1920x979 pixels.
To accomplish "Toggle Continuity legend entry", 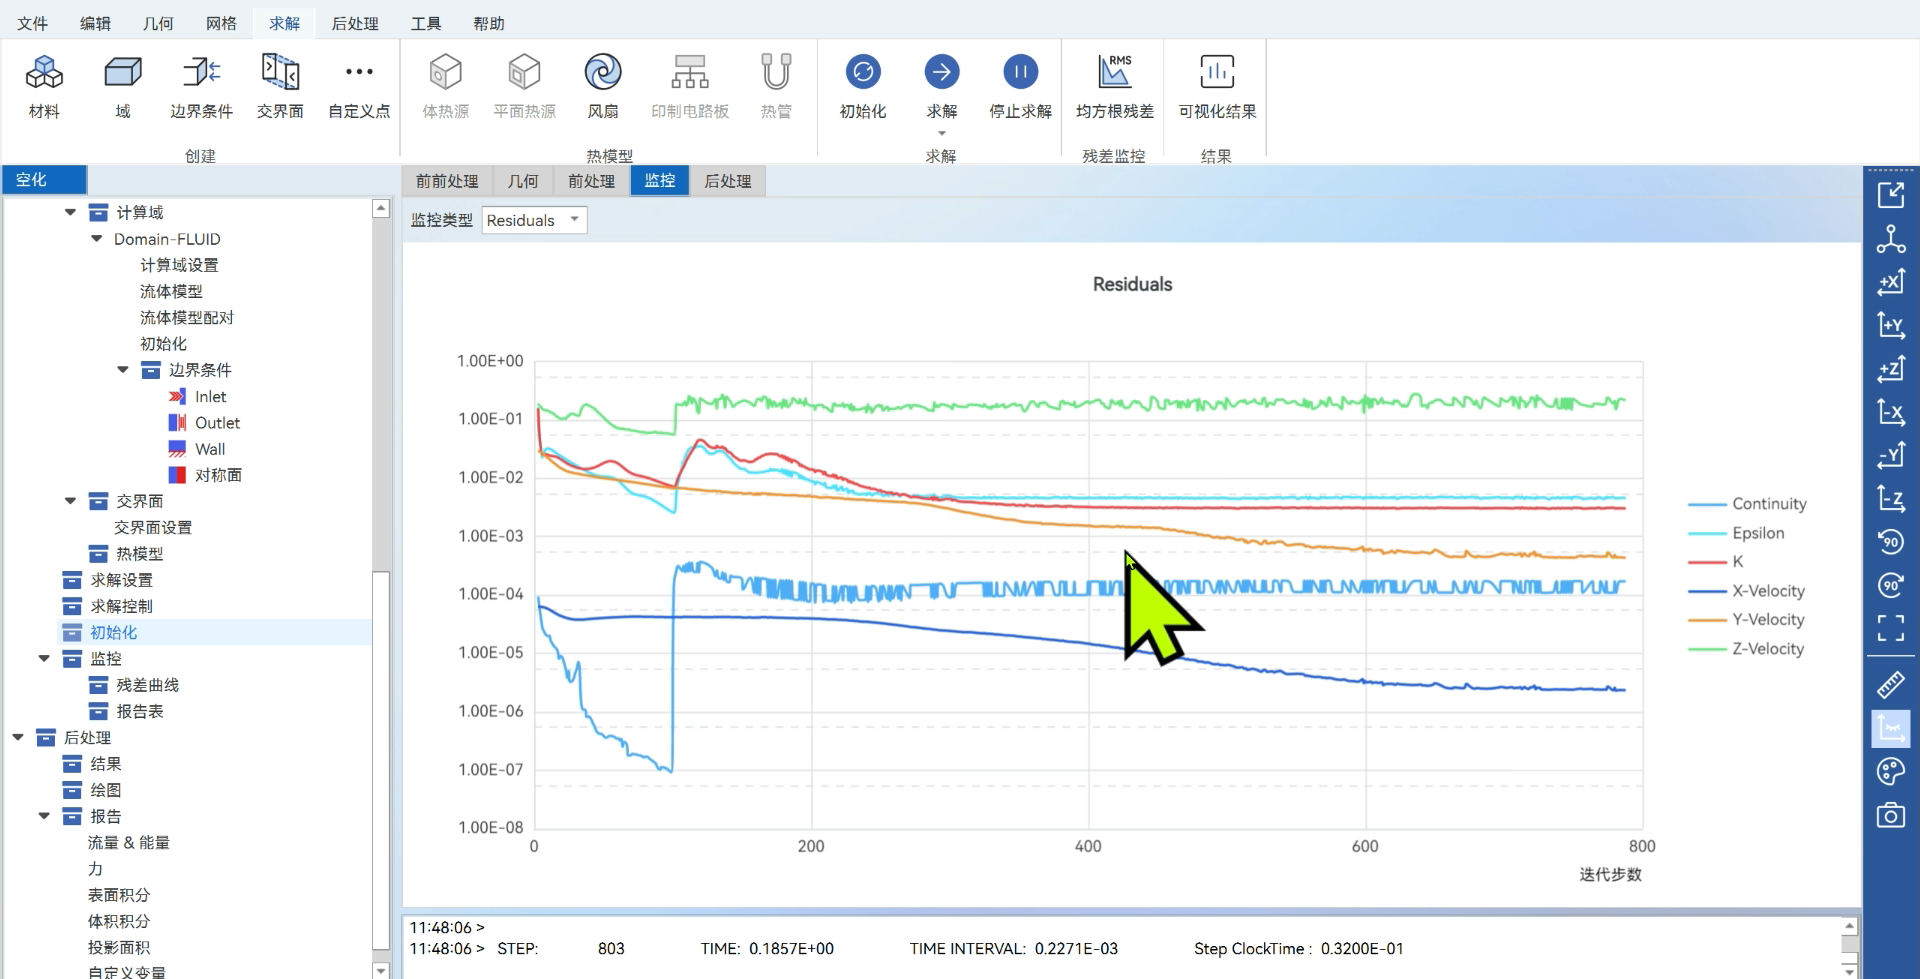I will [1747, 504].
